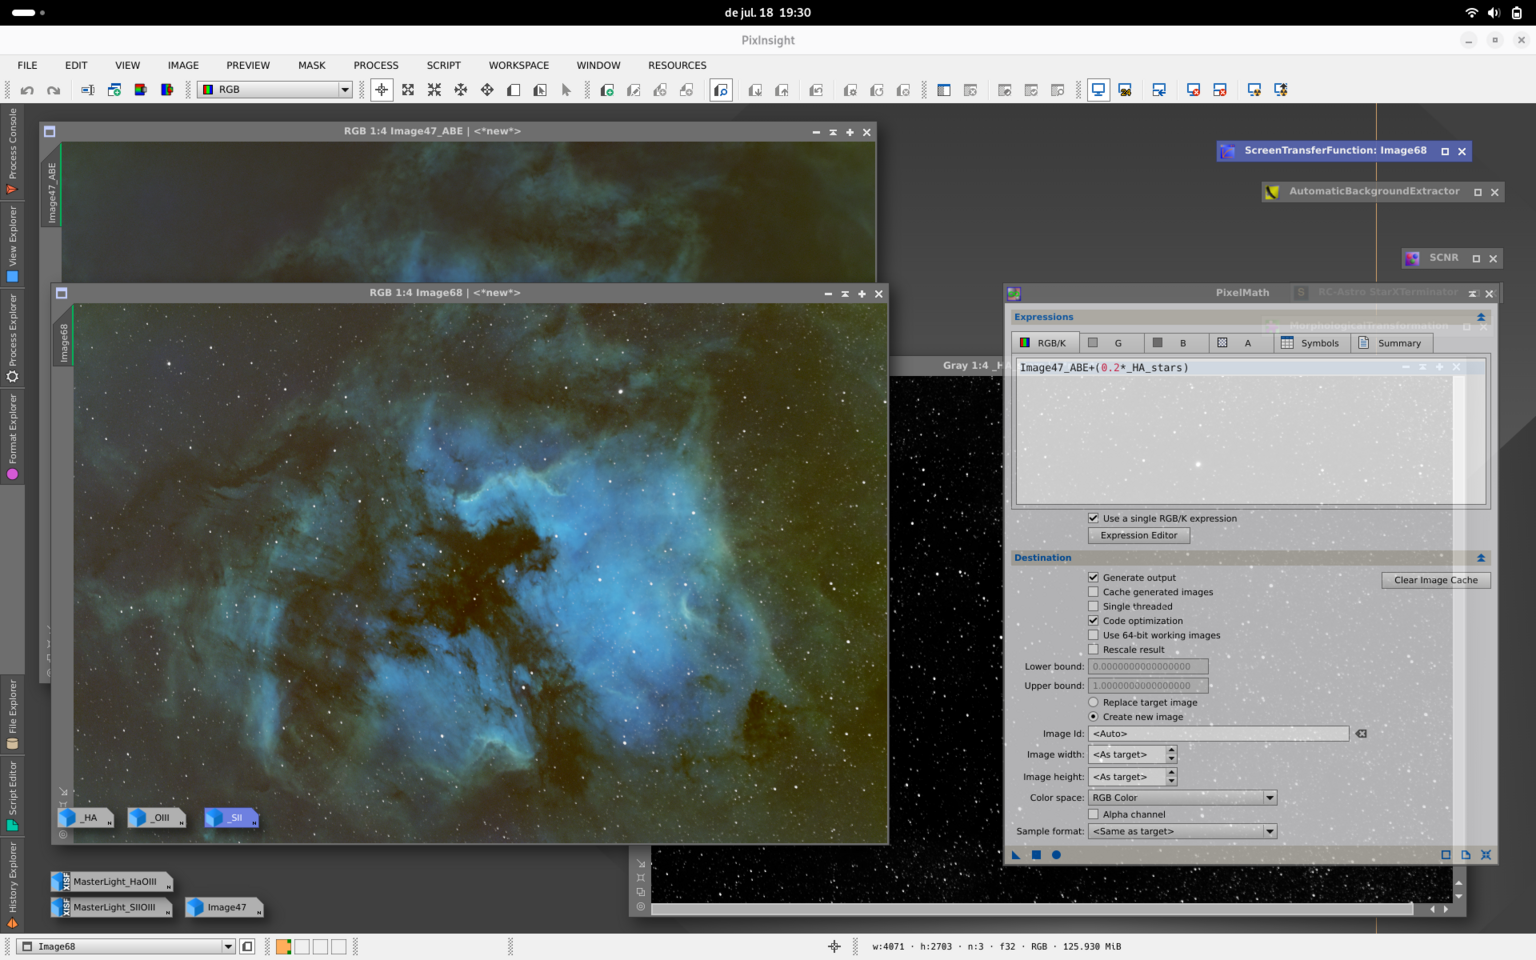Click the Image Id input field

[1218, 734]
